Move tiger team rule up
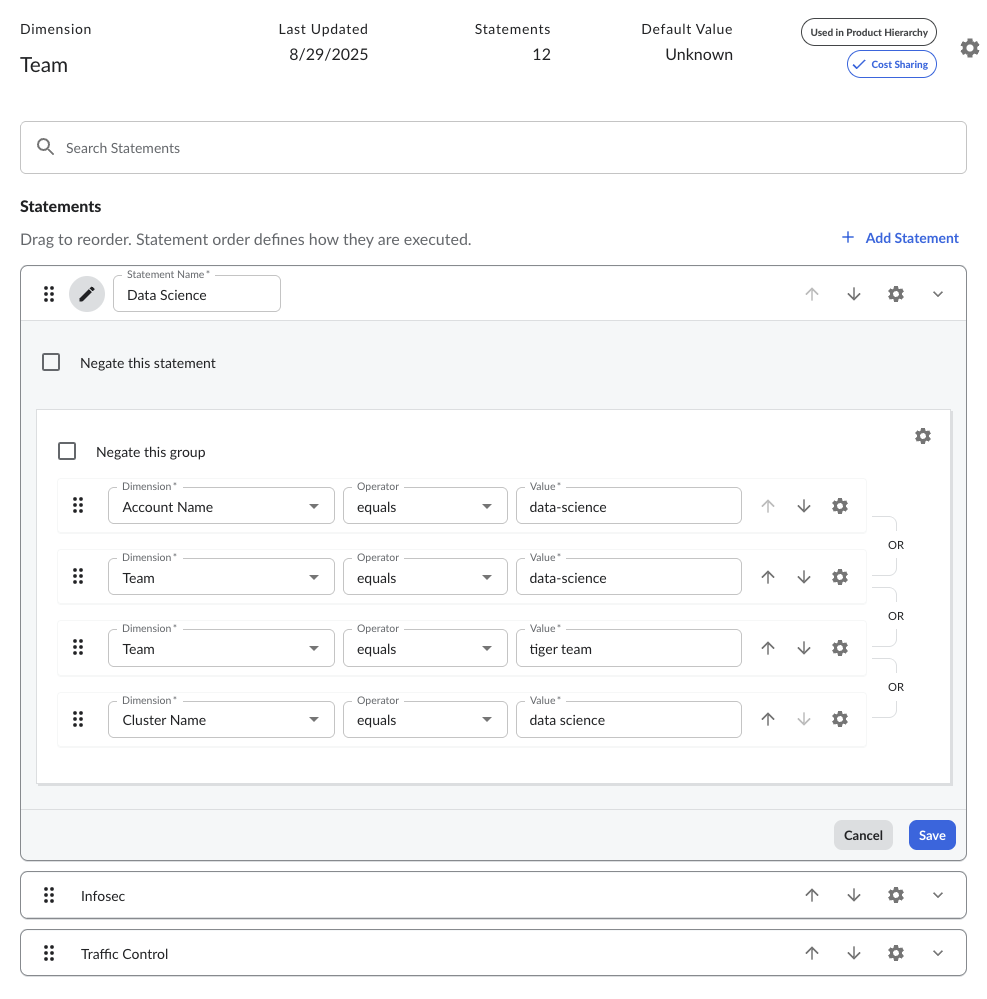987x999 pixels. [768, 648]
